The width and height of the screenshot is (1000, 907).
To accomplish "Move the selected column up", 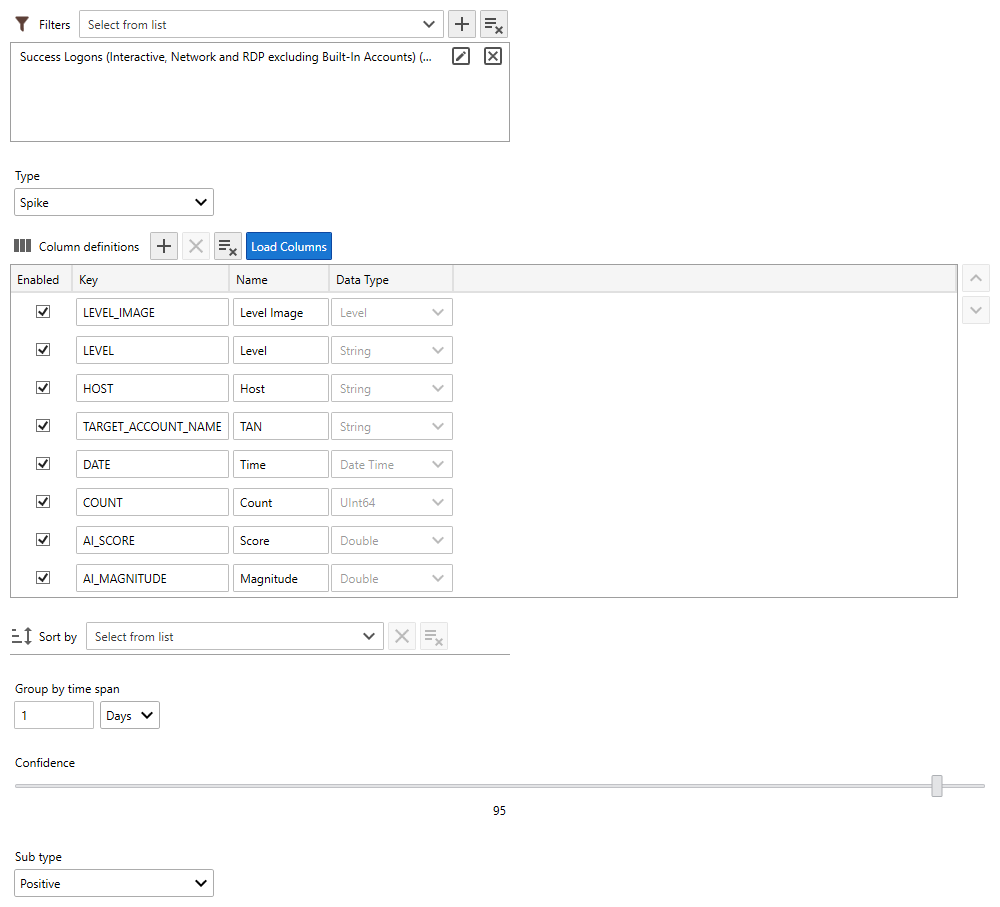I will point(975,279).
